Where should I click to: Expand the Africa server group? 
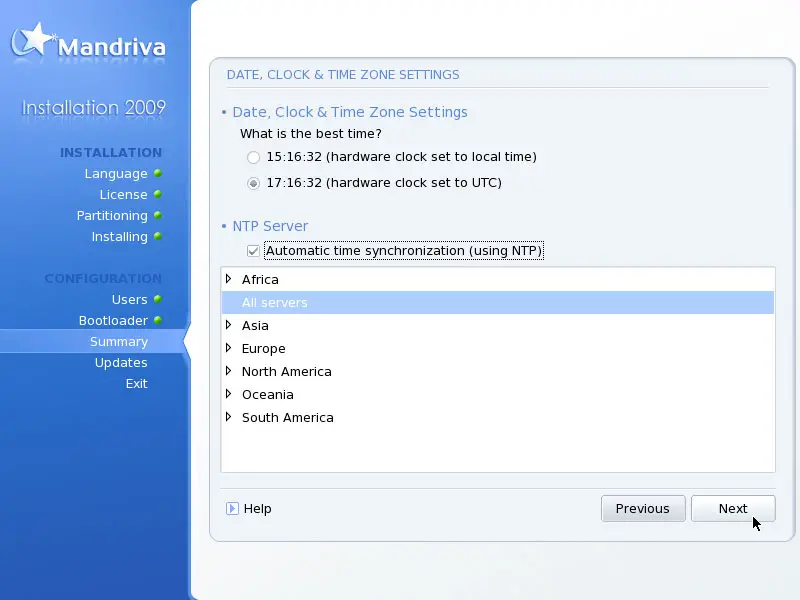pos(229,279)
